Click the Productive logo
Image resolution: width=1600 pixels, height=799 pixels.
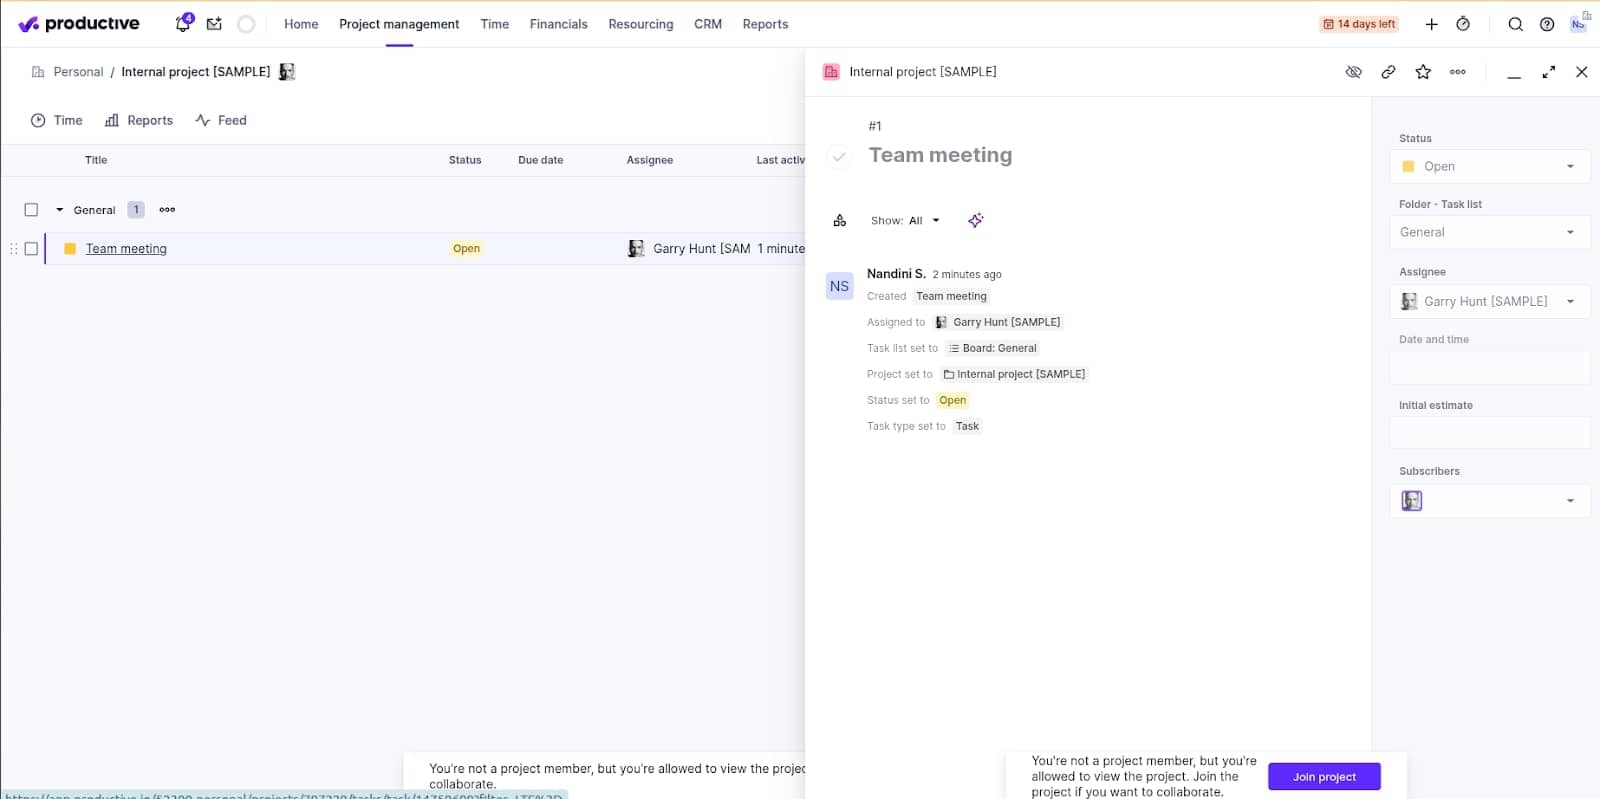[79, 24]
